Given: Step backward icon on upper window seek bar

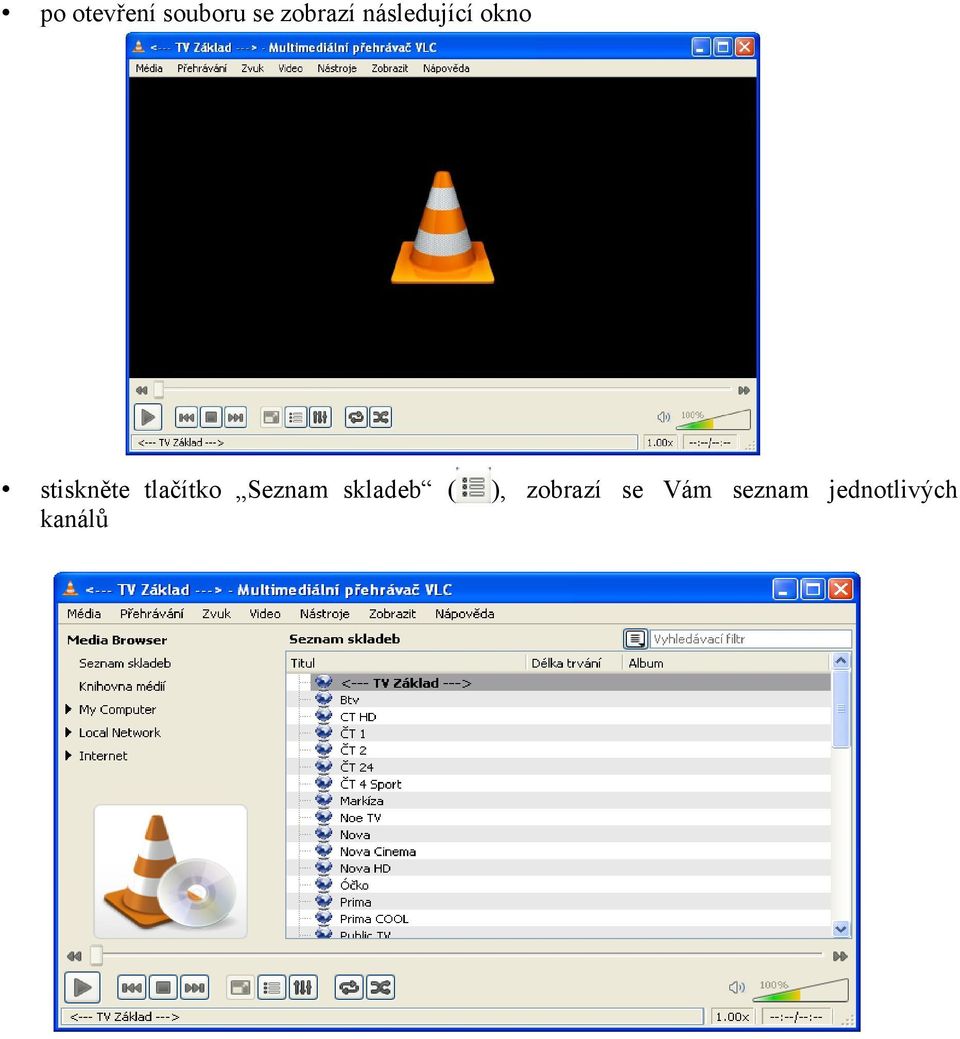Looking at the screenshot, I should tap(141, 390).
